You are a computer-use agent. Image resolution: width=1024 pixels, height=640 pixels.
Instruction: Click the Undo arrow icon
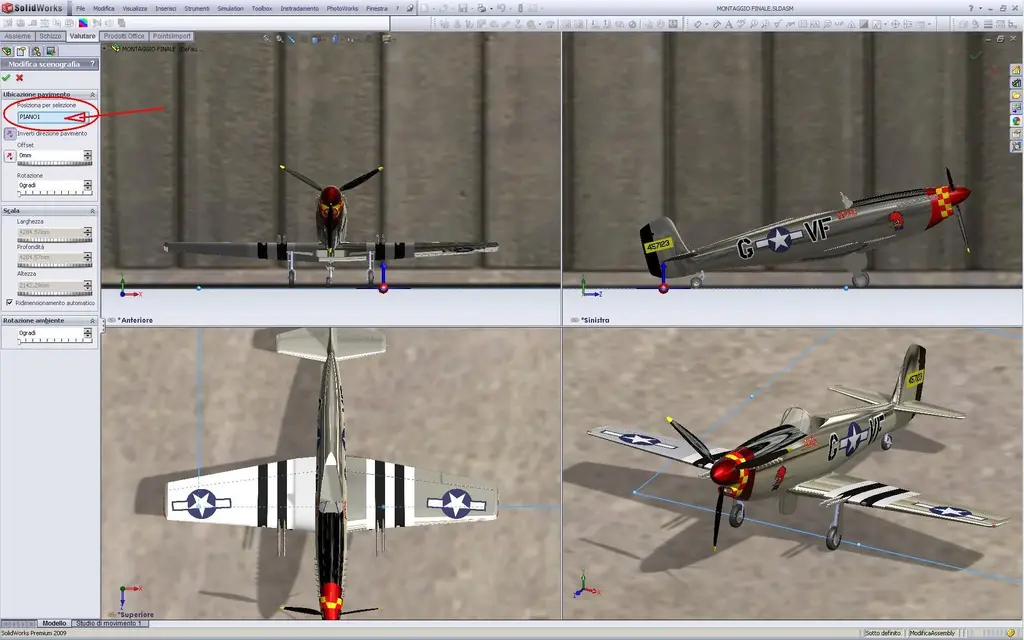click(x=501, y=8)
